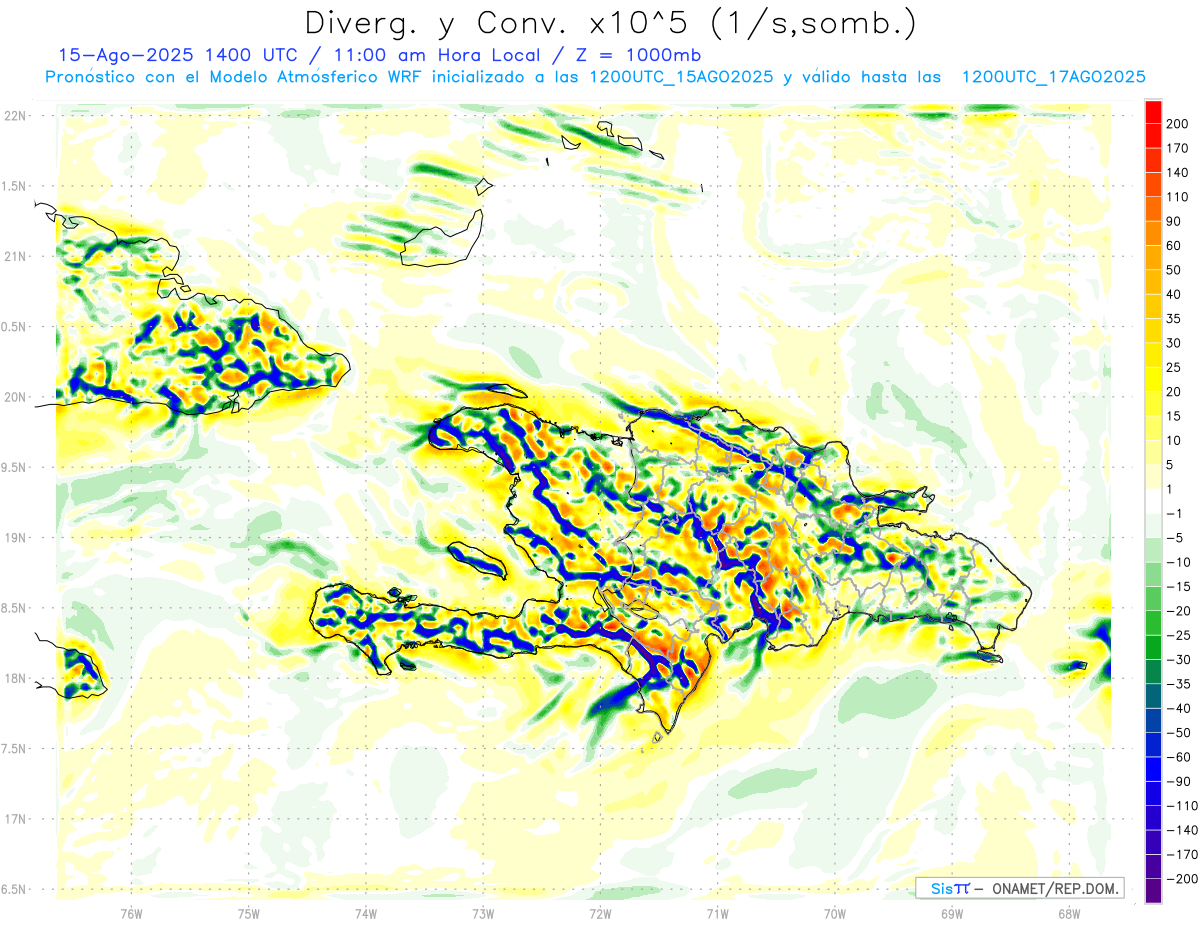This screenshot has height=927, width=1200.
Task: Click the positive '90' value on the color scale
Action: pos(1176,221)
